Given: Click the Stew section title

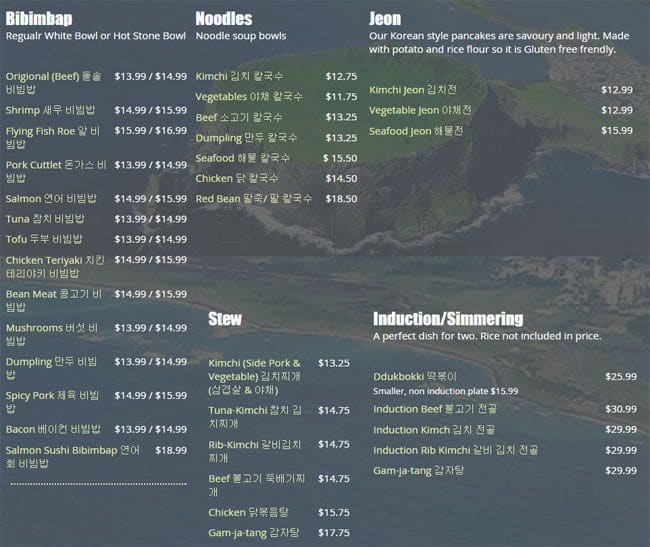Looking at the screenshot, I should pos(224,319).
